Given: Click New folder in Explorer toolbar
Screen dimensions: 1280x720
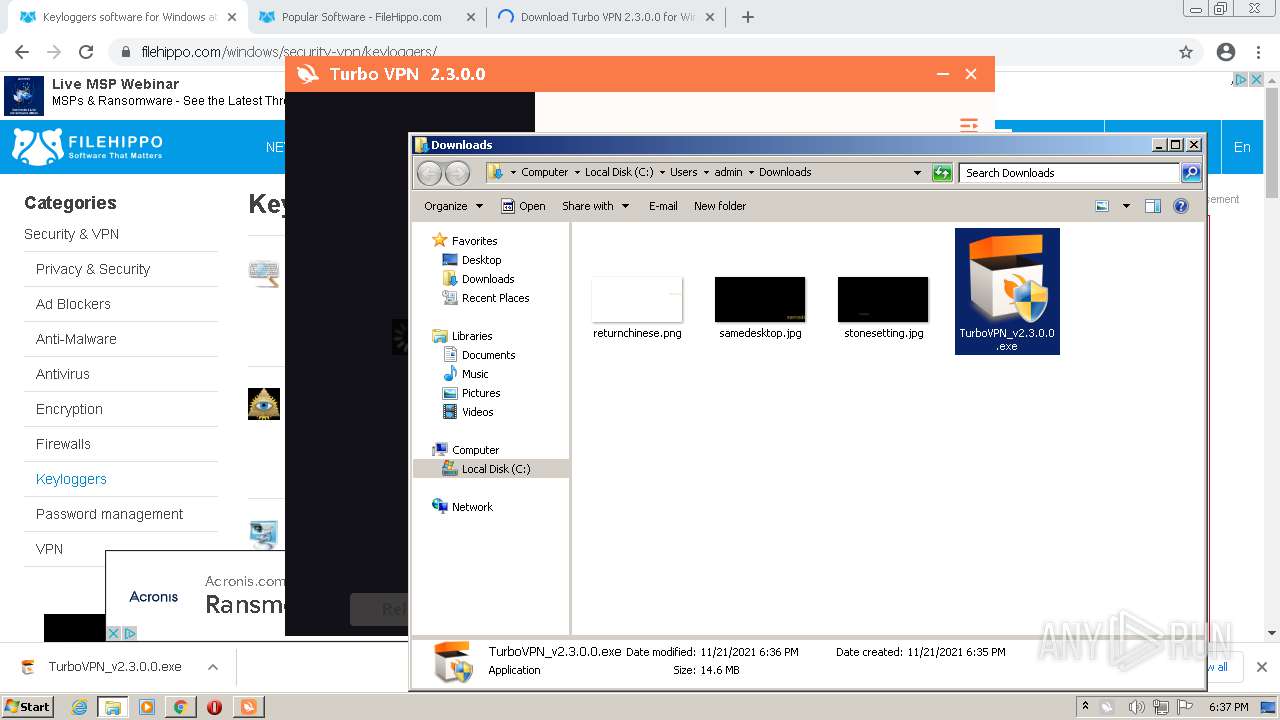Looking at the screenshot, I should point(720,206).
